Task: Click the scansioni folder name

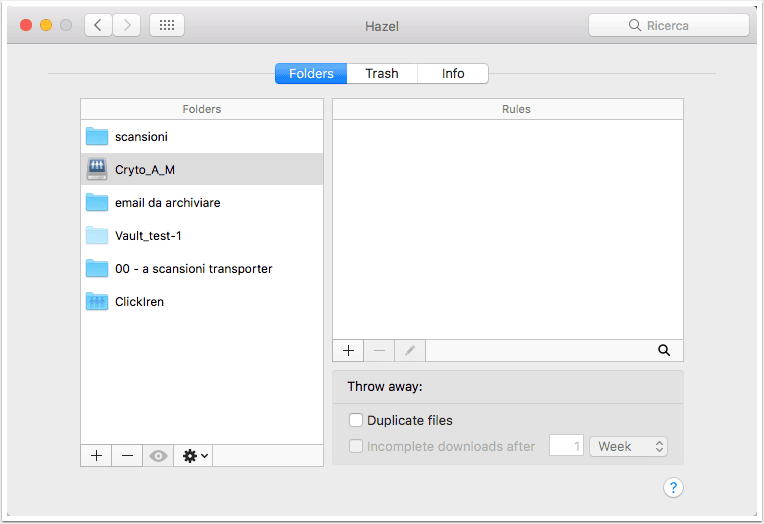Action: coord(141,137)
